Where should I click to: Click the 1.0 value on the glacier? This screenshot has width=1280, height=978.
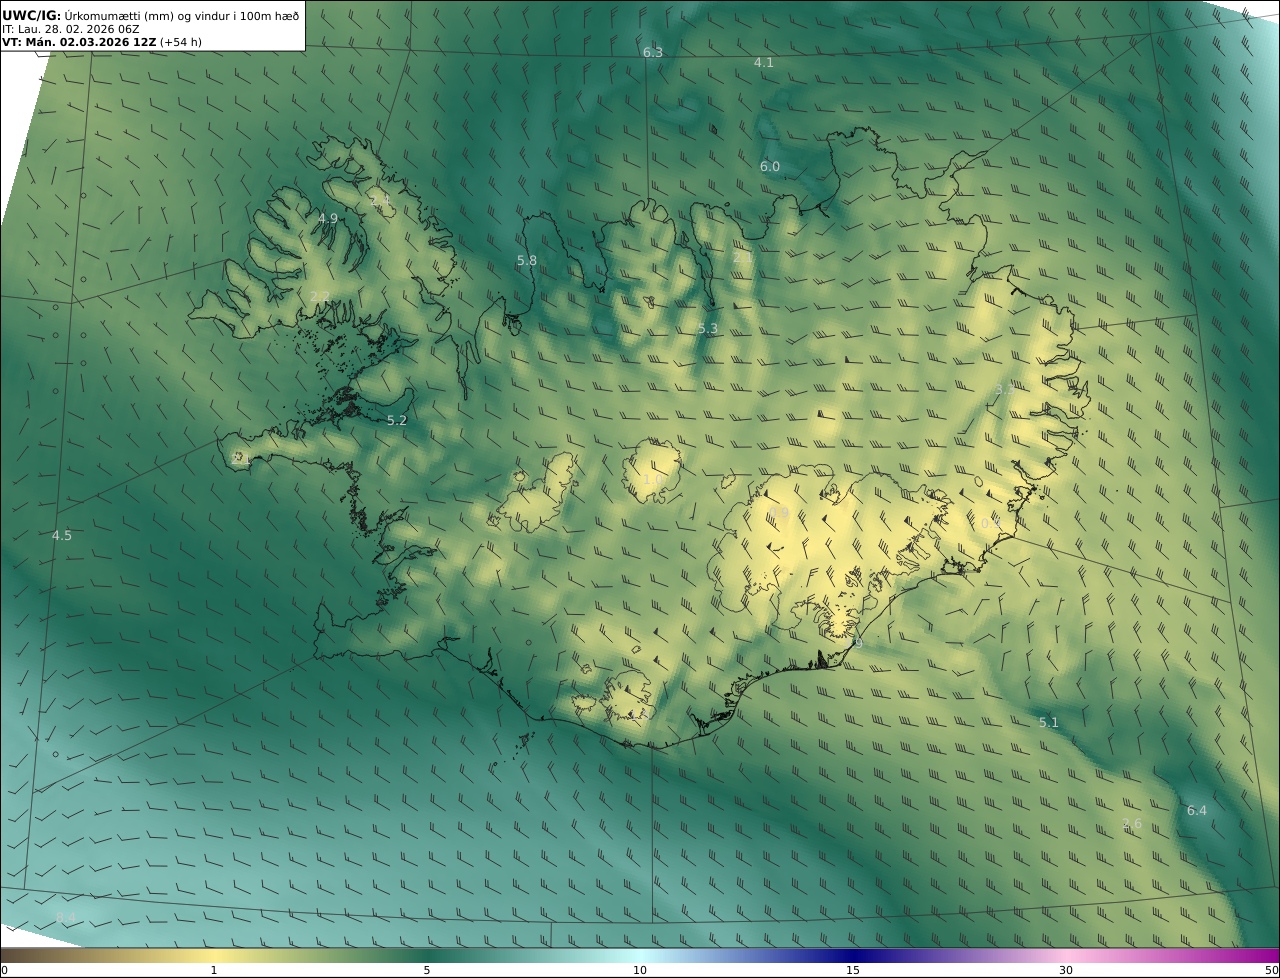tap(652, 480)
